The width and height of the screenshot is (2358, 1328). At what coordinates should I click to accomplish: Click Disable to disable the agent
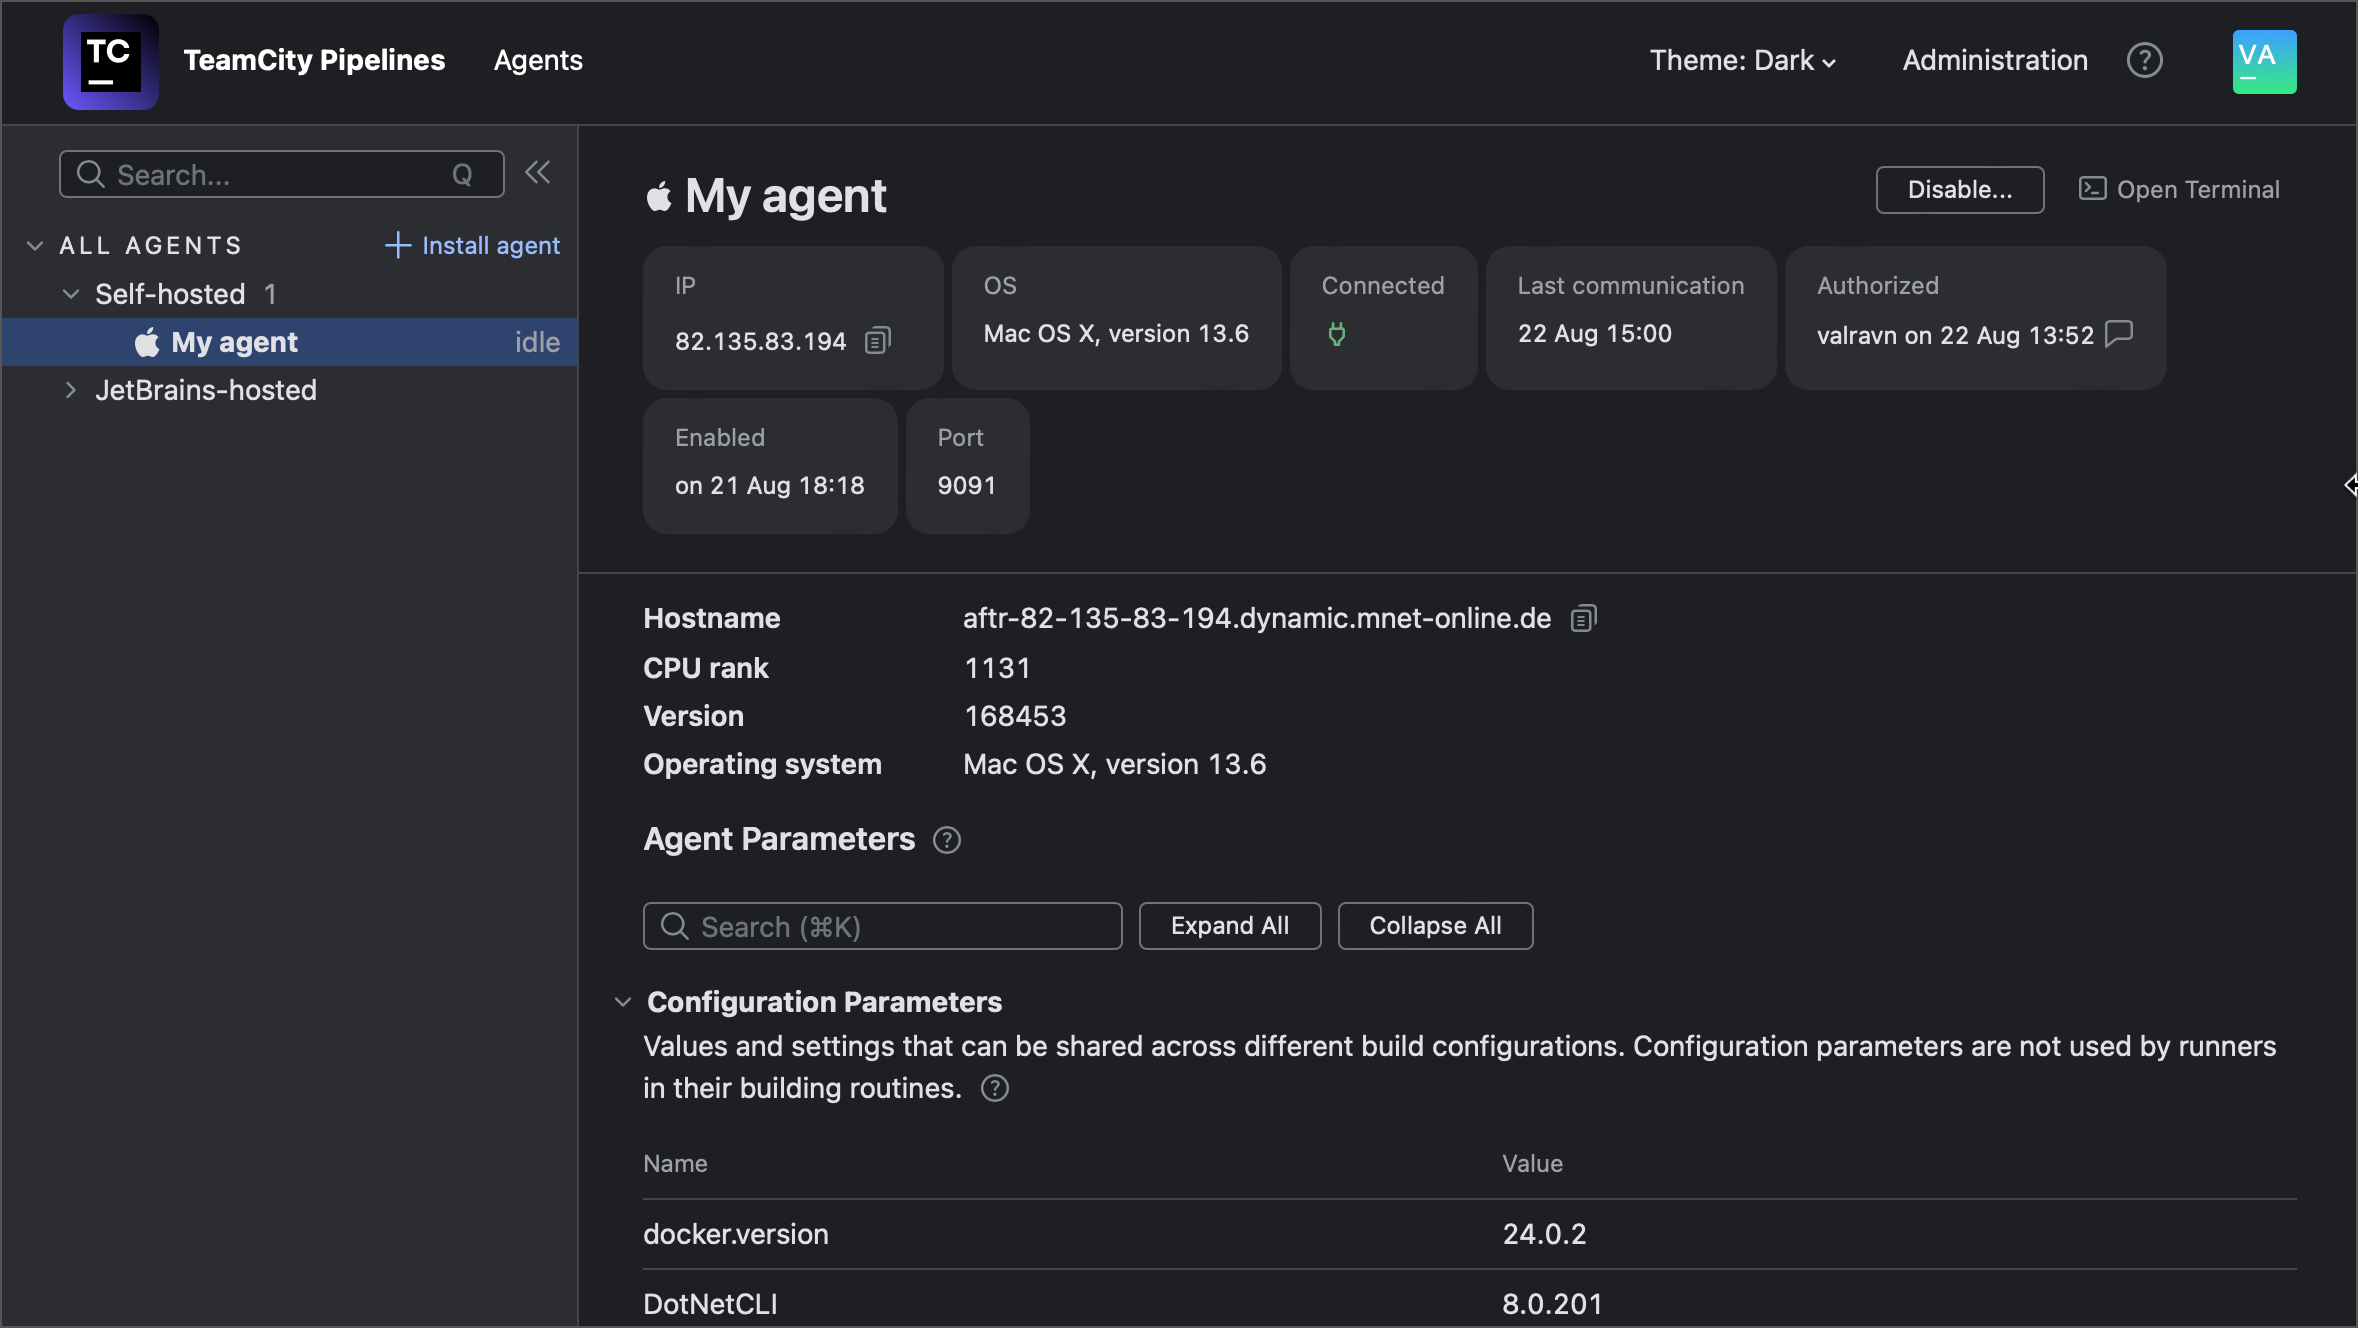[1958, 189]
